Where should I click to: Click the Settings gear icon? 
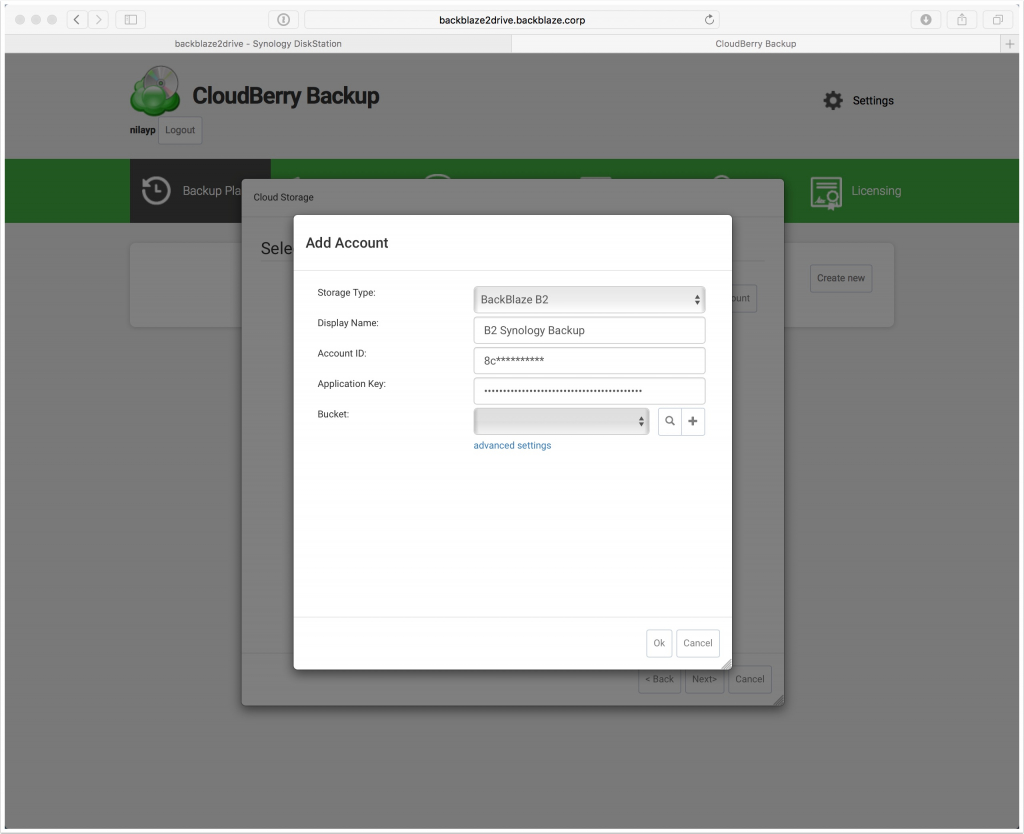coord(833,101)
